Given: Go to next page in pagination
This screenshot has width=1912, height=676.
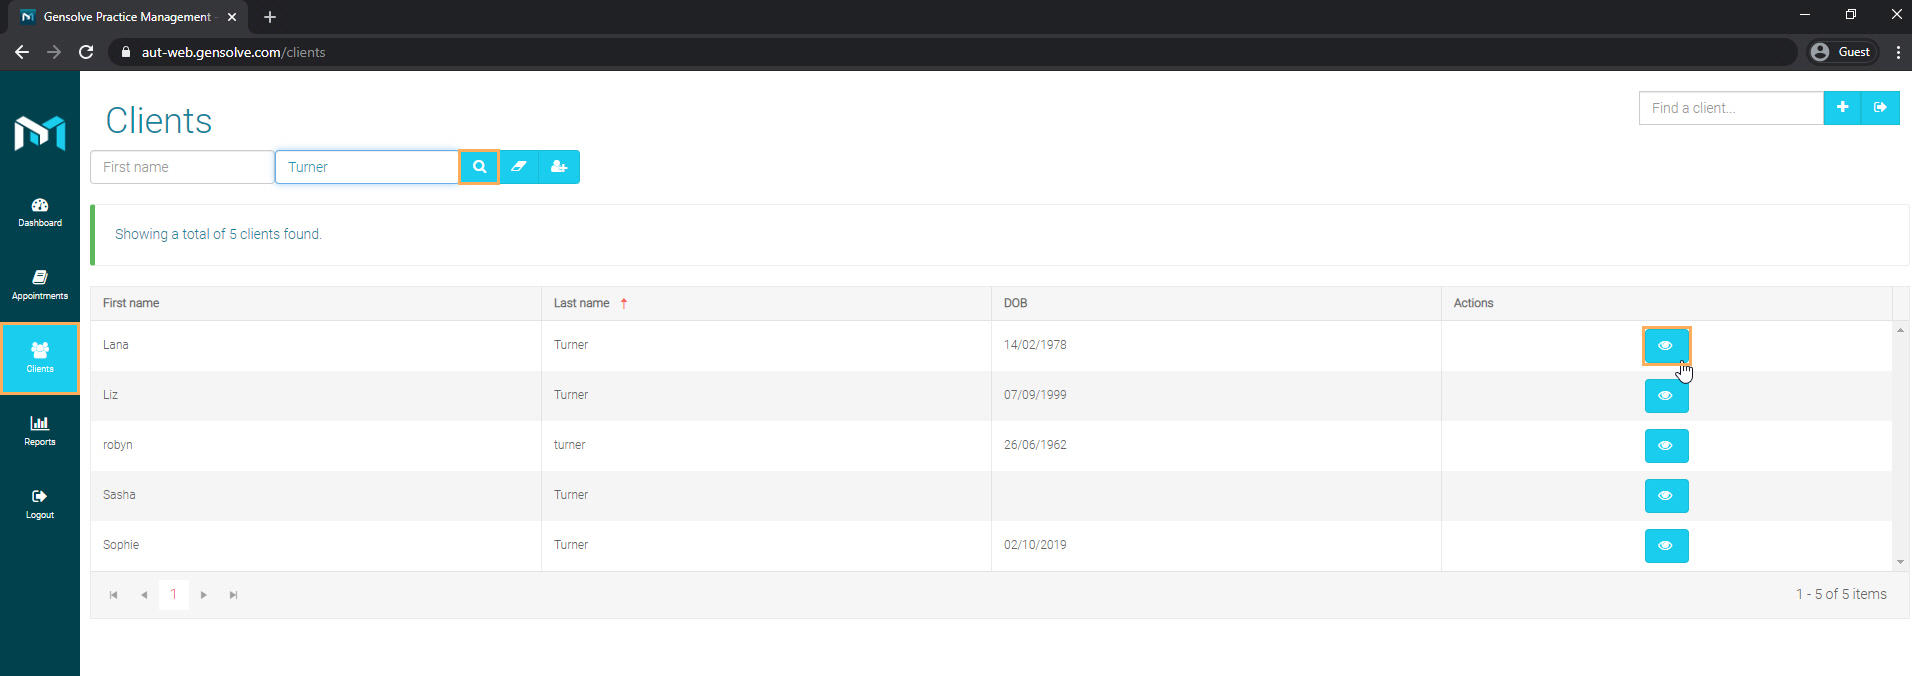Looking at the screenshot, I should pos(204,595).
